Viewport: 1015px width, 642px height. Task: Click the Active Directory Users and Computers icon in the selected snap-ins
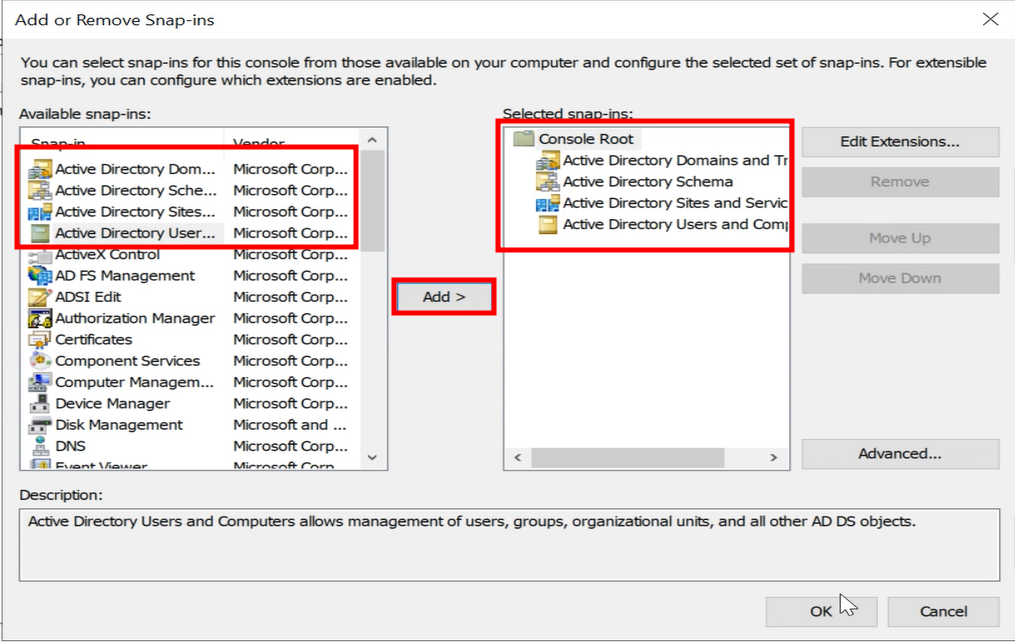548,225
